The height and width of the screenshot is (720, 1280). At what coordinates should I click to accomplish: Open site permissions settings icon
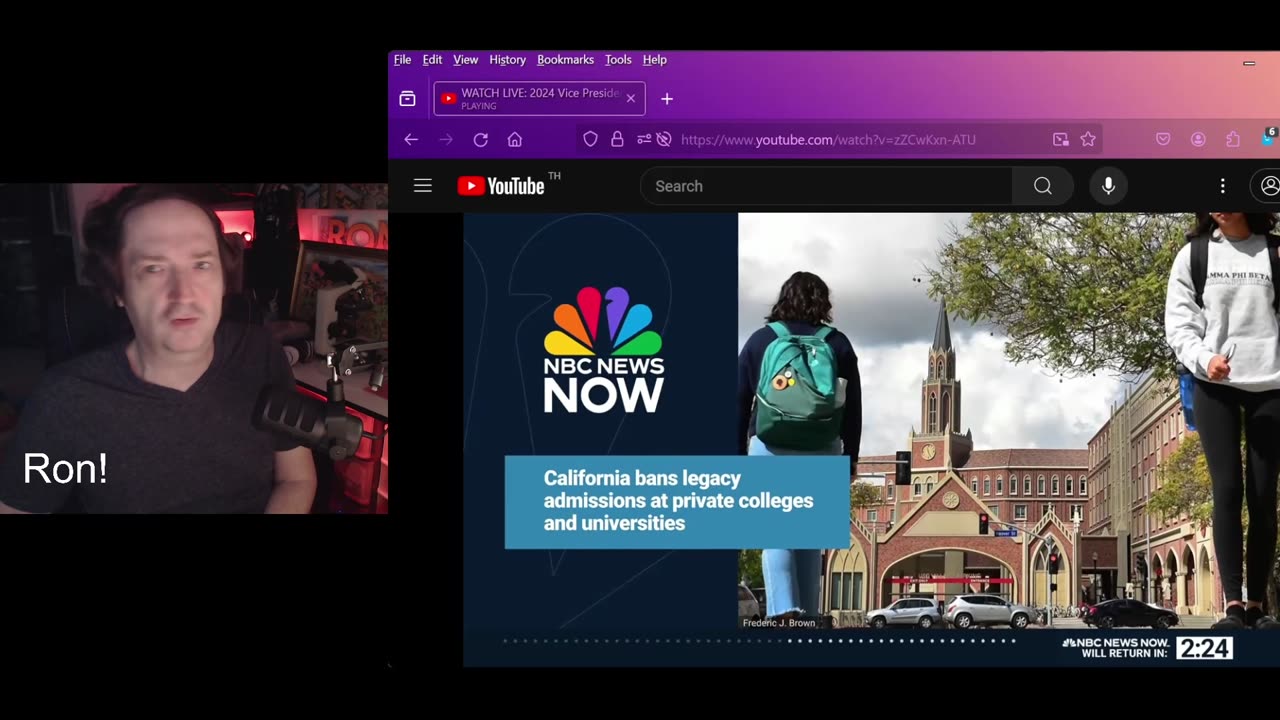(x=644, y=140)
